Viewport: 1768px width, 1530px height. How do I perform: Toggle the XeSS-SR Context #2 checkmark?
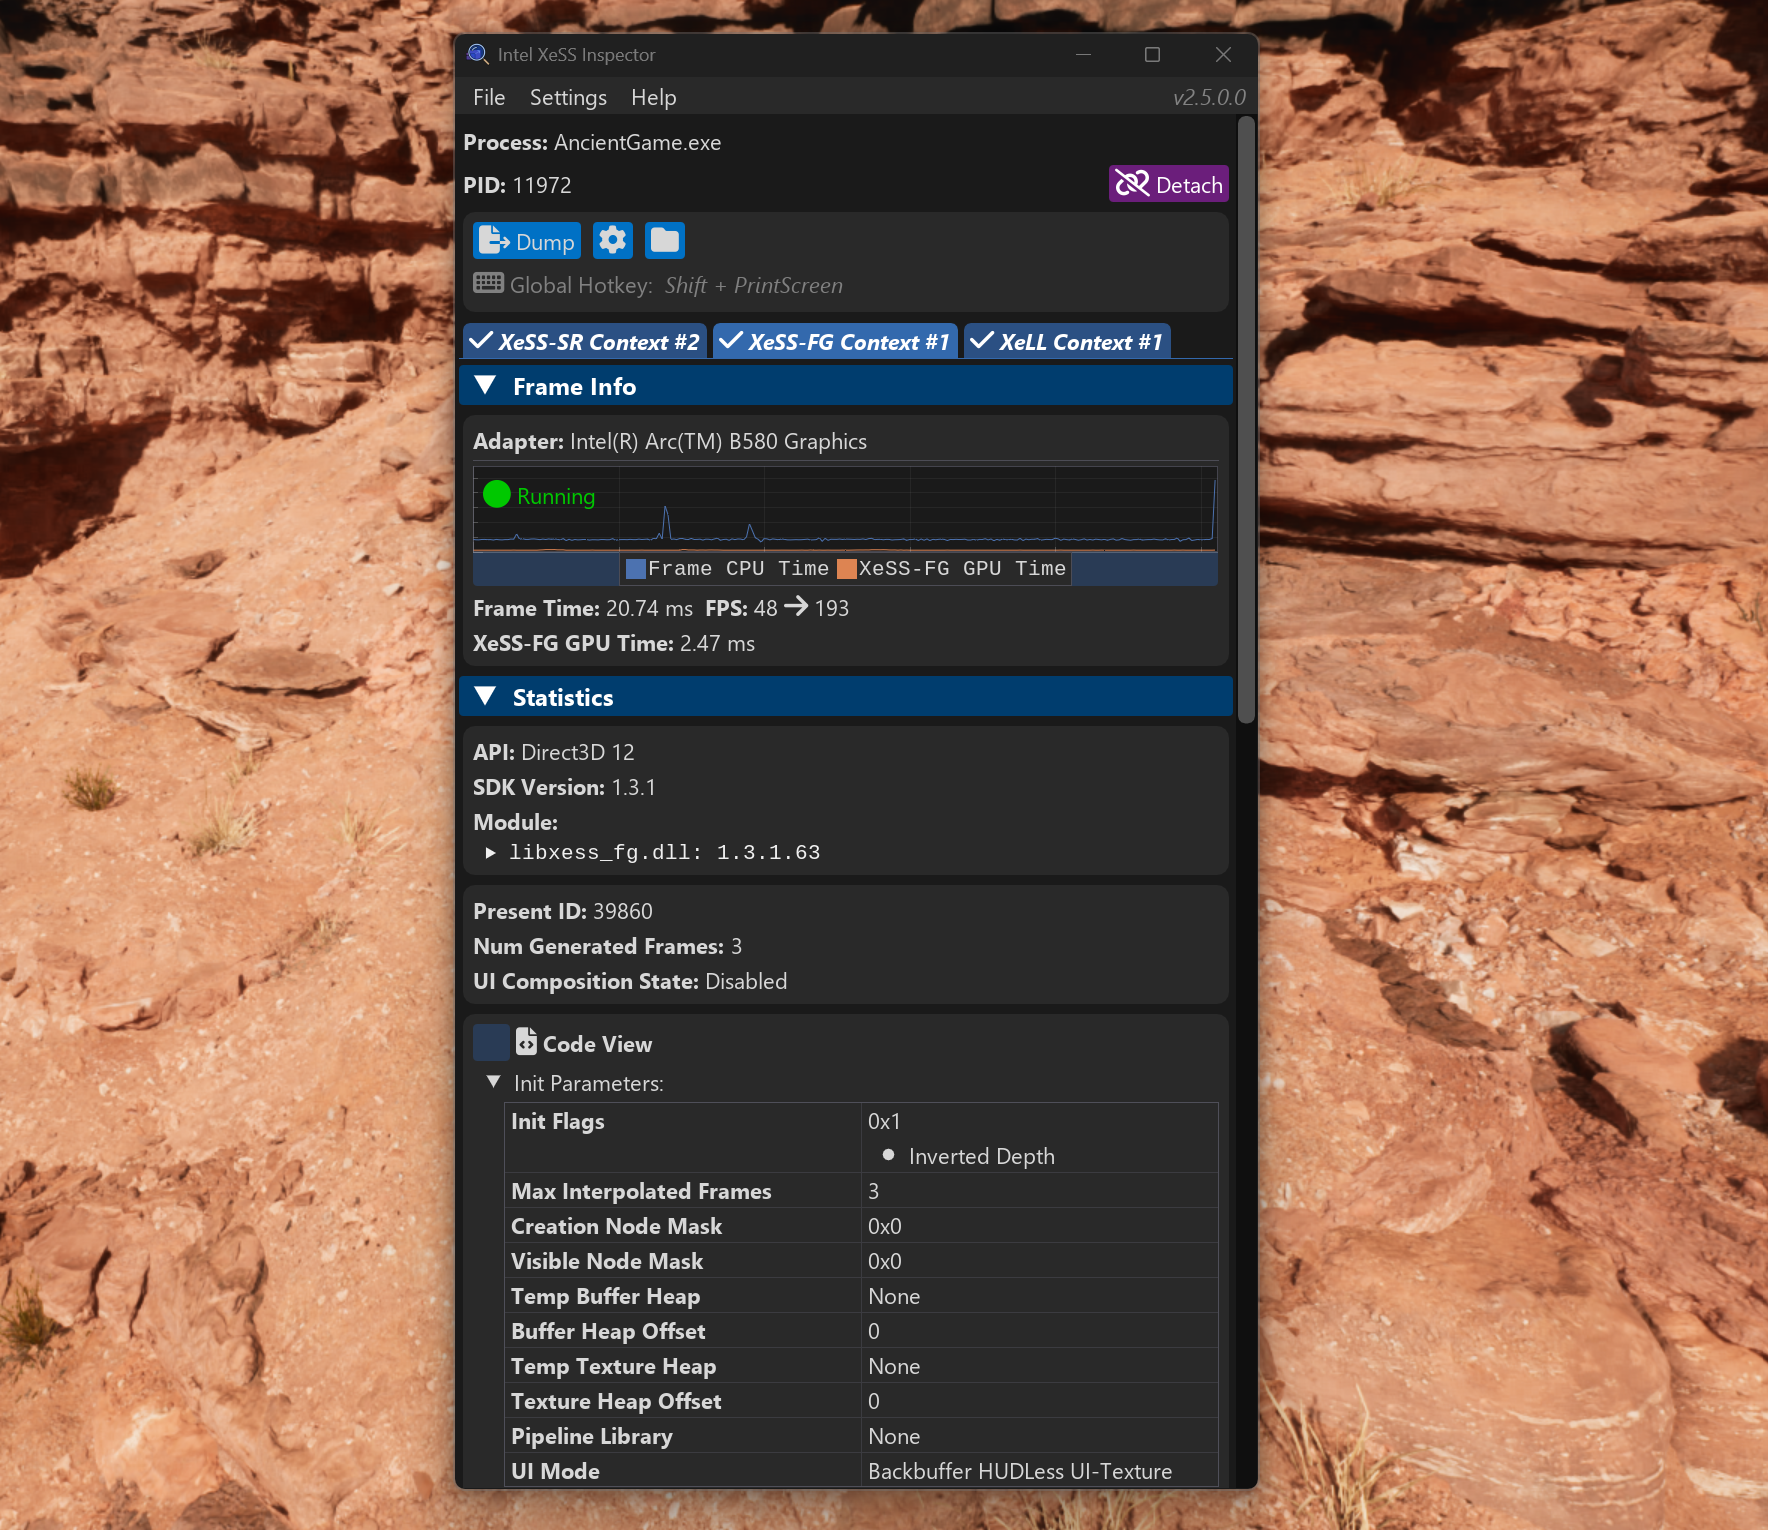tap(483, 340)
